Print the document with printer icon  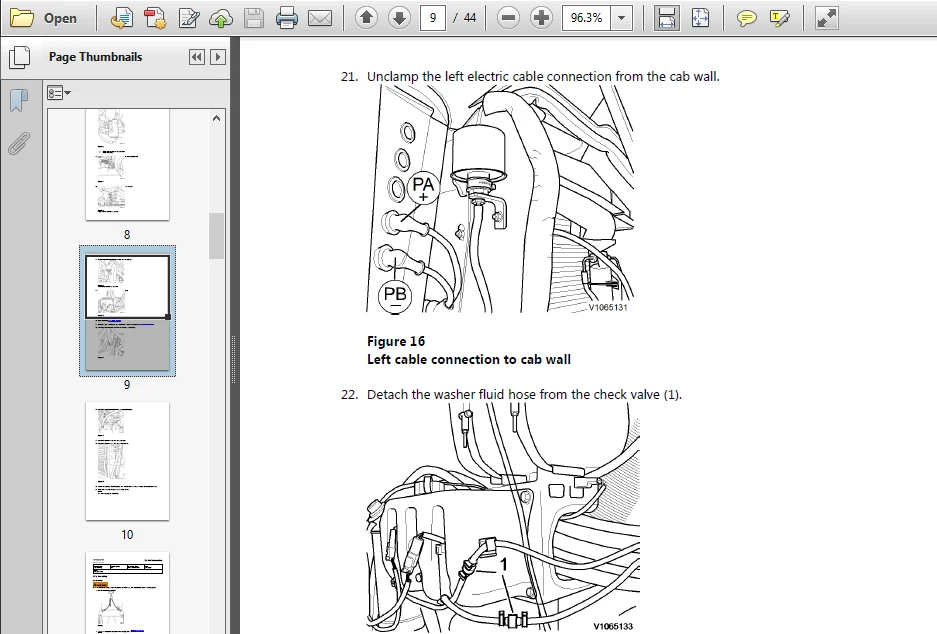[x=287, y=18]
